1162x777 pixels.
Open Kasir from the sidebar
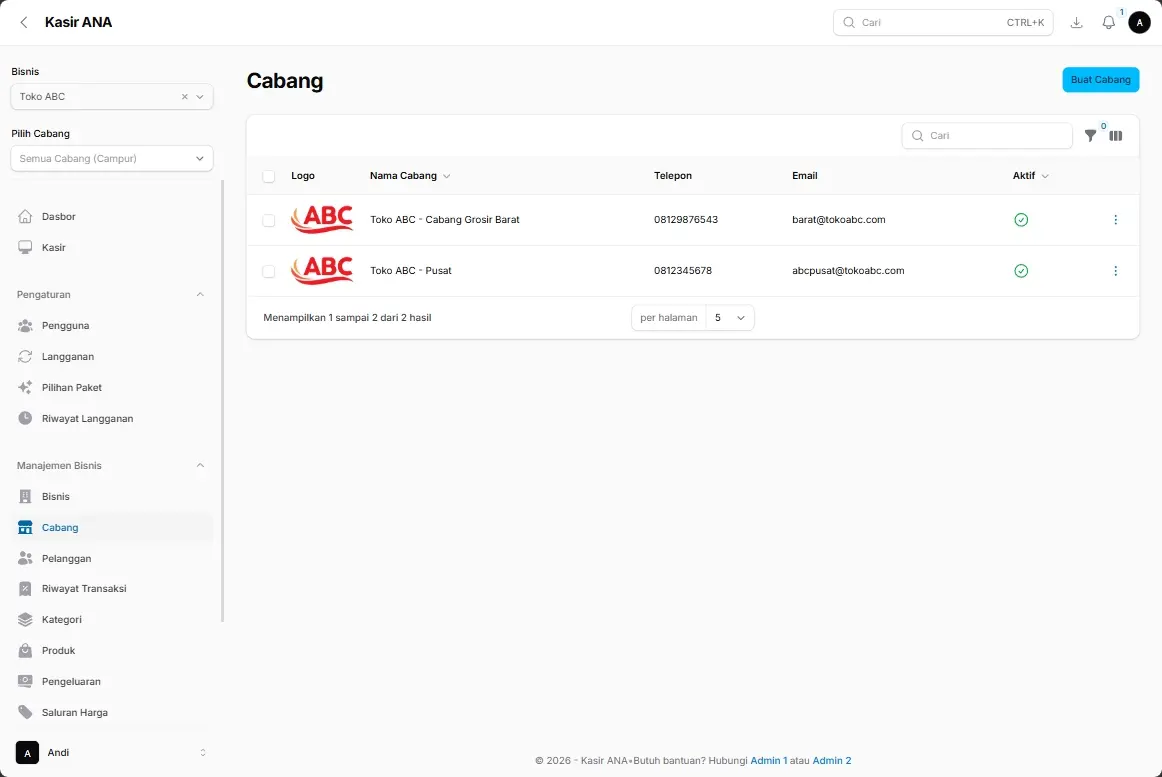point(112,248)
